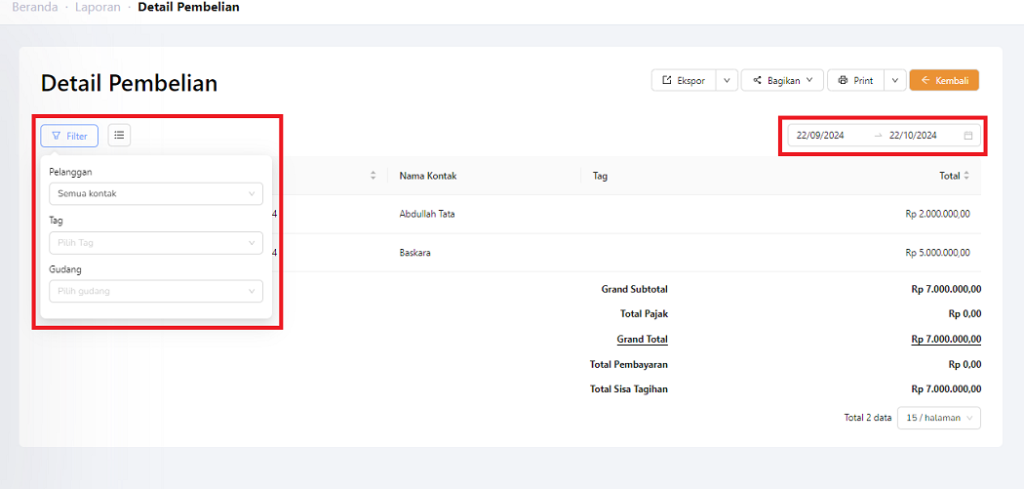Viewport: 1024px width, 489px height.
Task: Click the Total Sisa Tagihan label
Action: pyautogui.click(x=629, y=389)
